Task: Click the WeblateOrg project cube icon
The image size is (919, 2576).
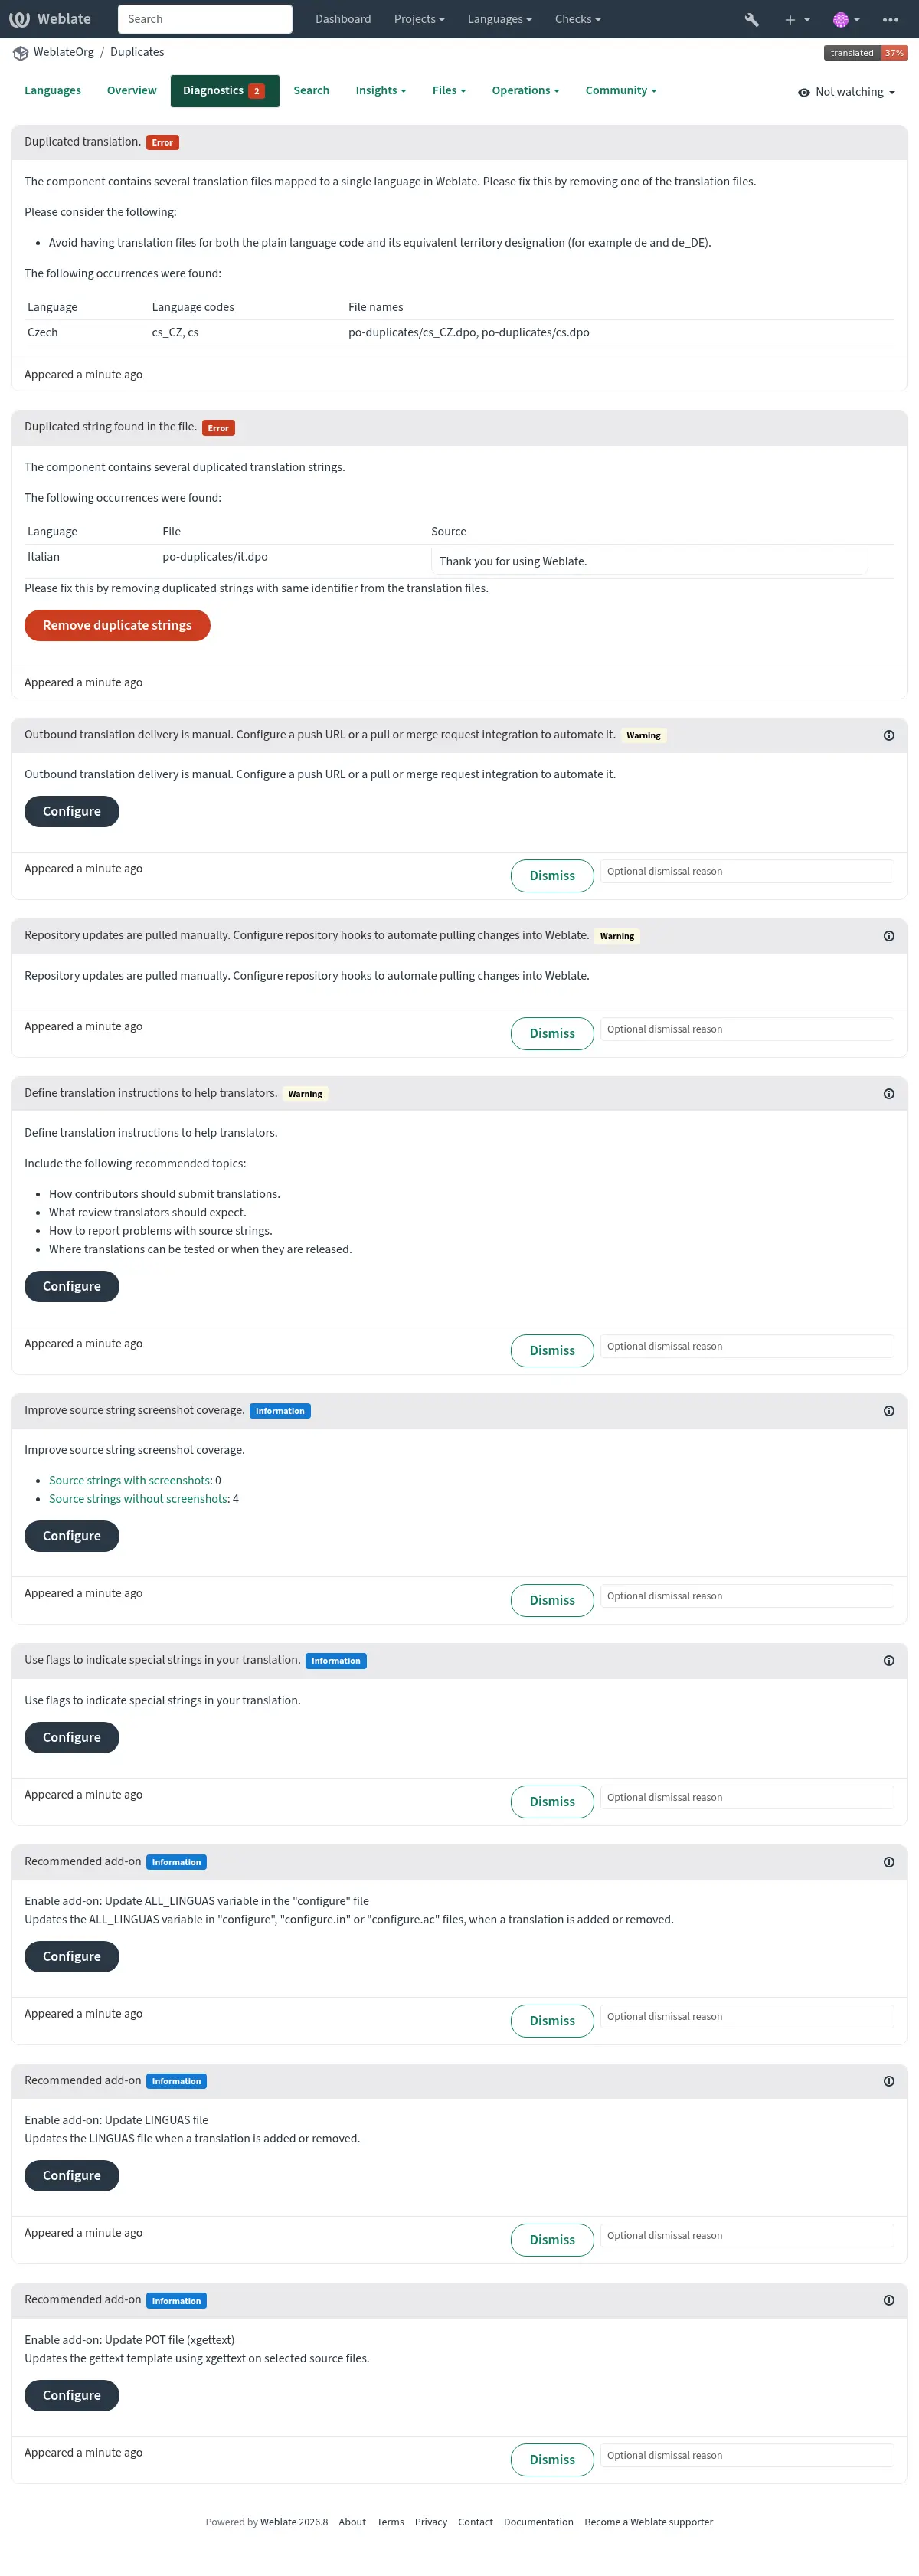Action: coord(20,53)
